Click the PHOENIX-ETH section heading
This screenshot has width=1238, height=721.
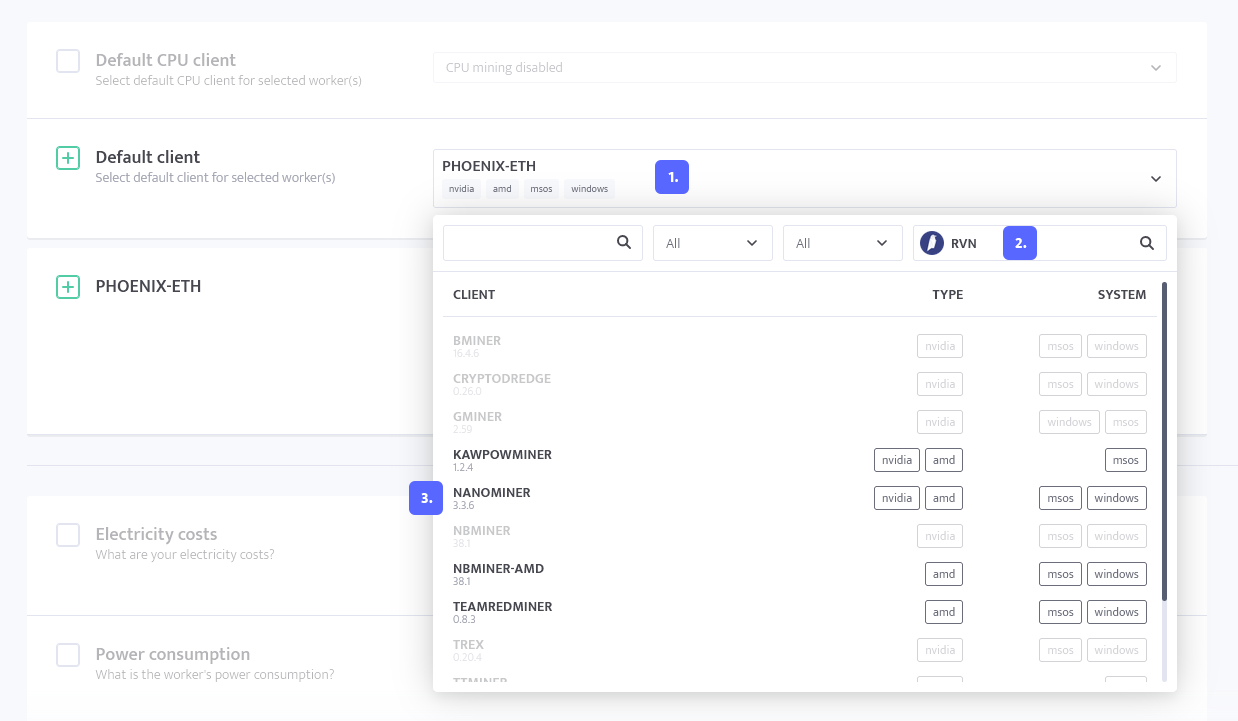148,286
